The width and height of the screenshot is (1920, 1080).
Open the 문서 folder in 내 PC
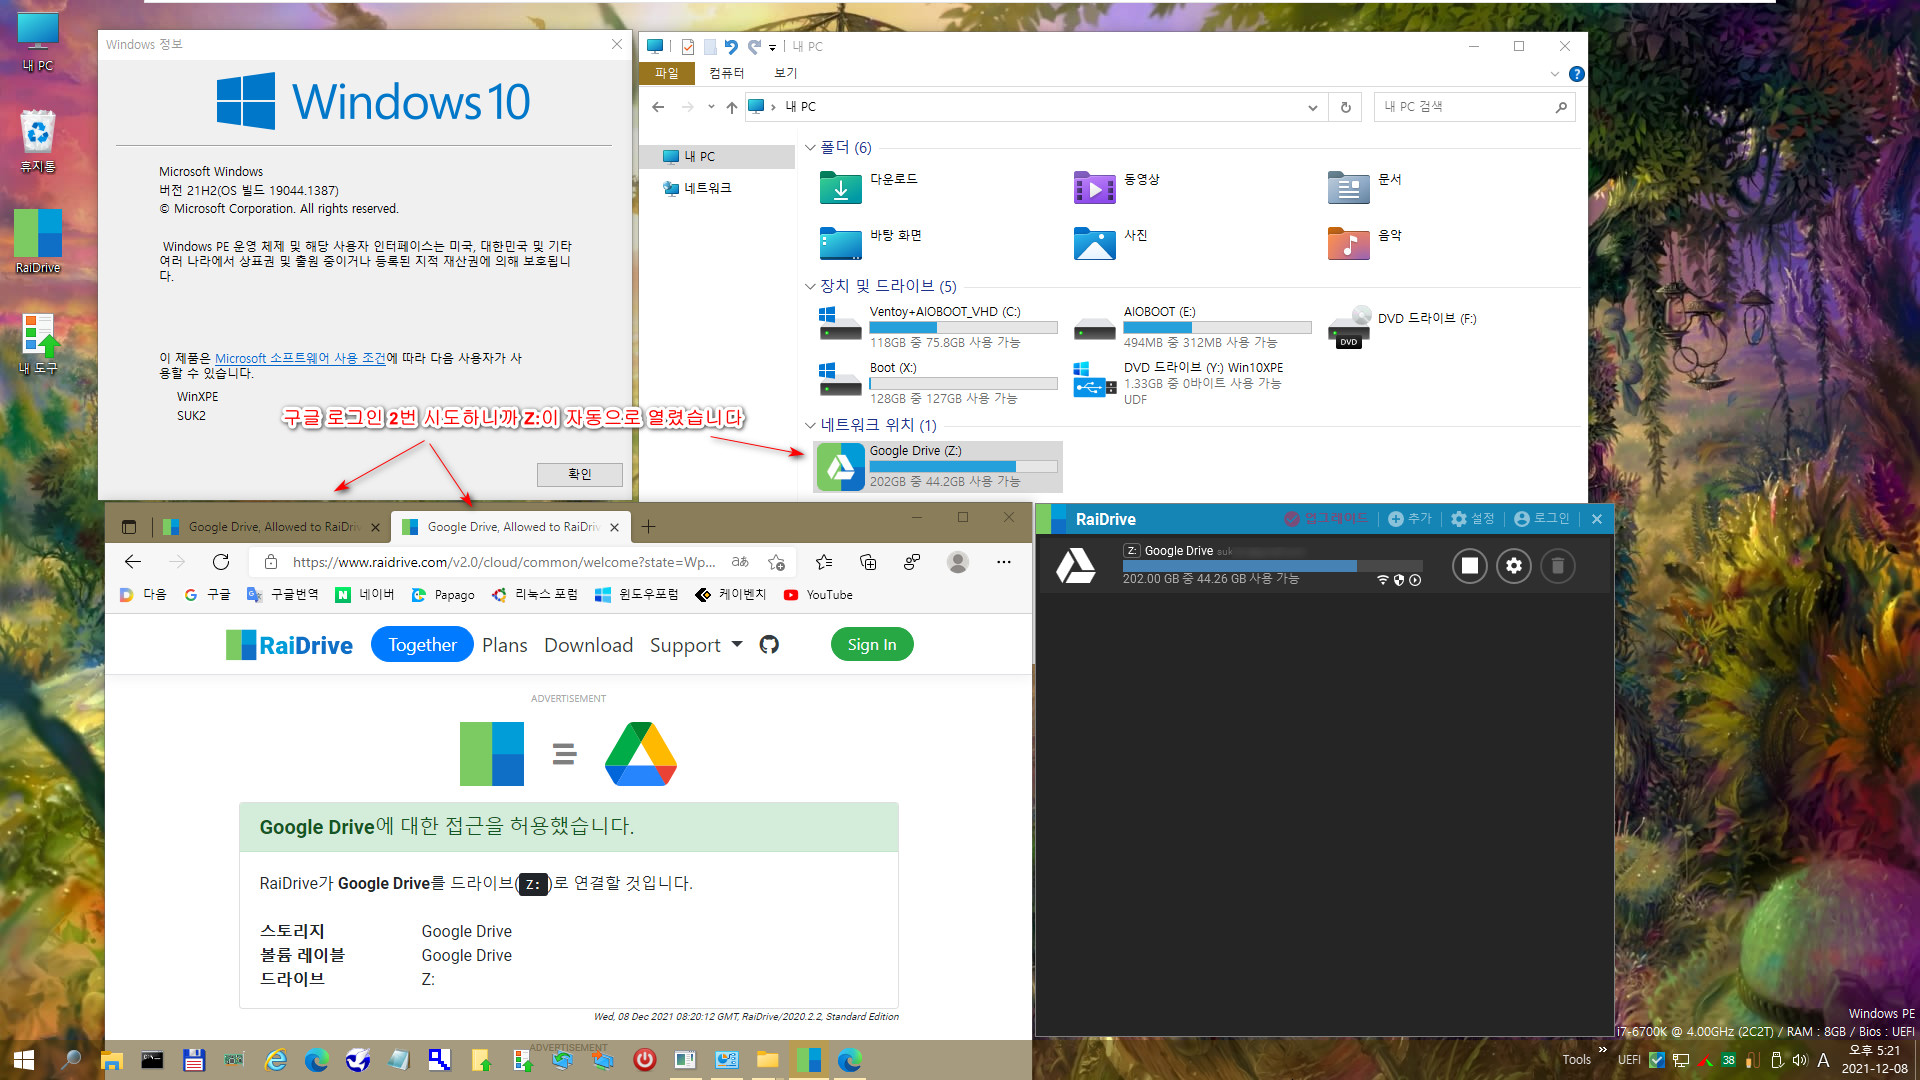coord(1365,186)
